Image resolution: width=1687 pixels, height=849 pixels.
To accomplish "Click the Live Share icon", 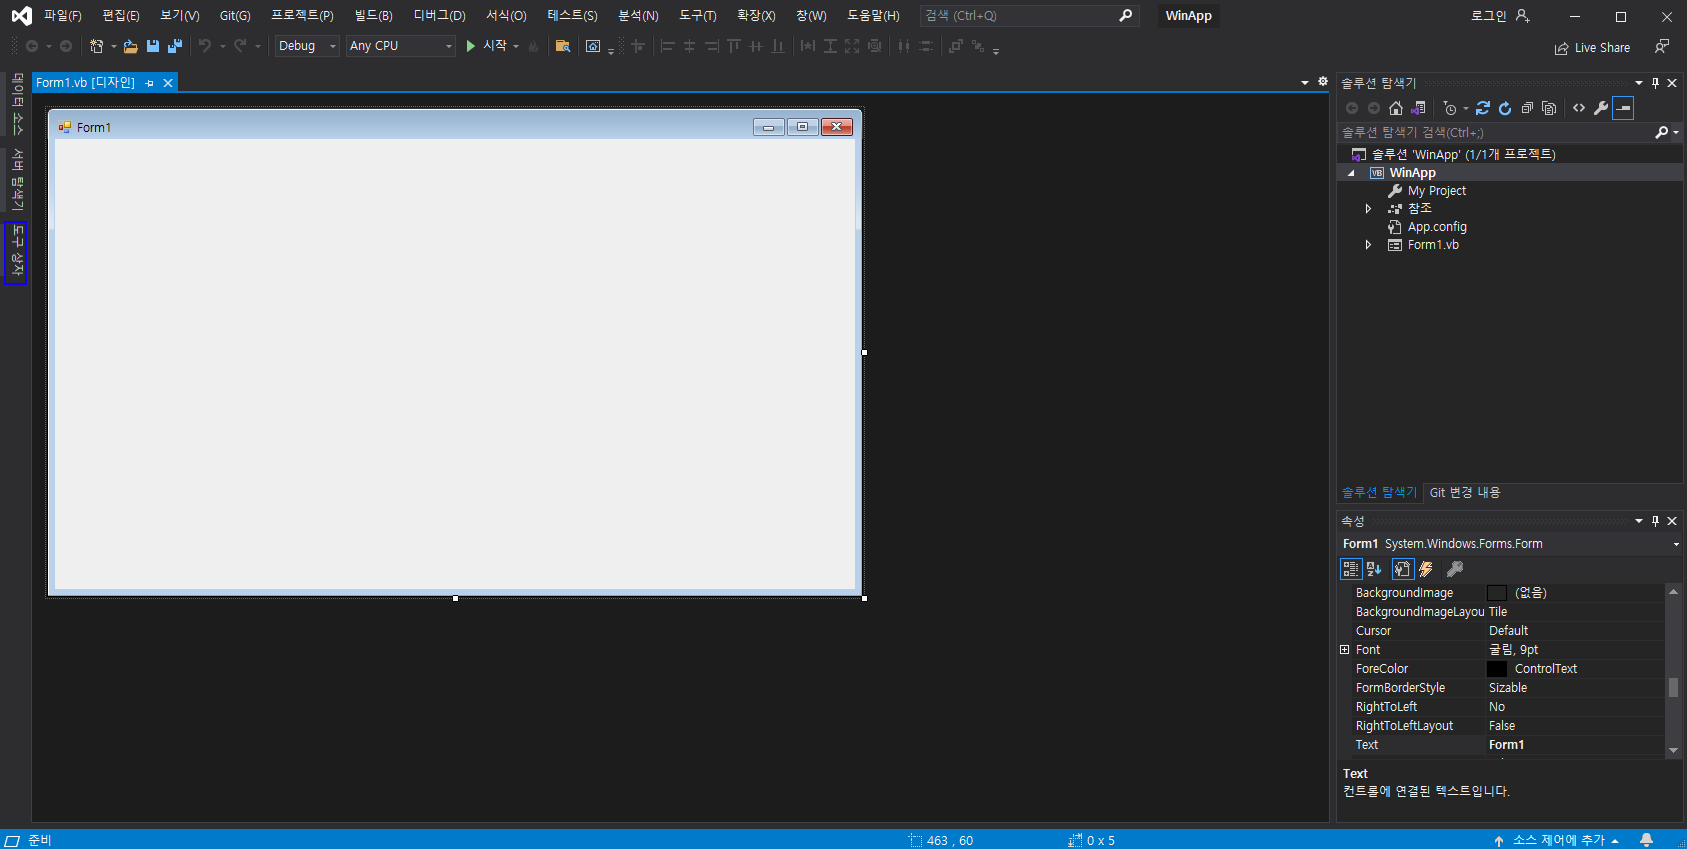I will (1561, 48).
